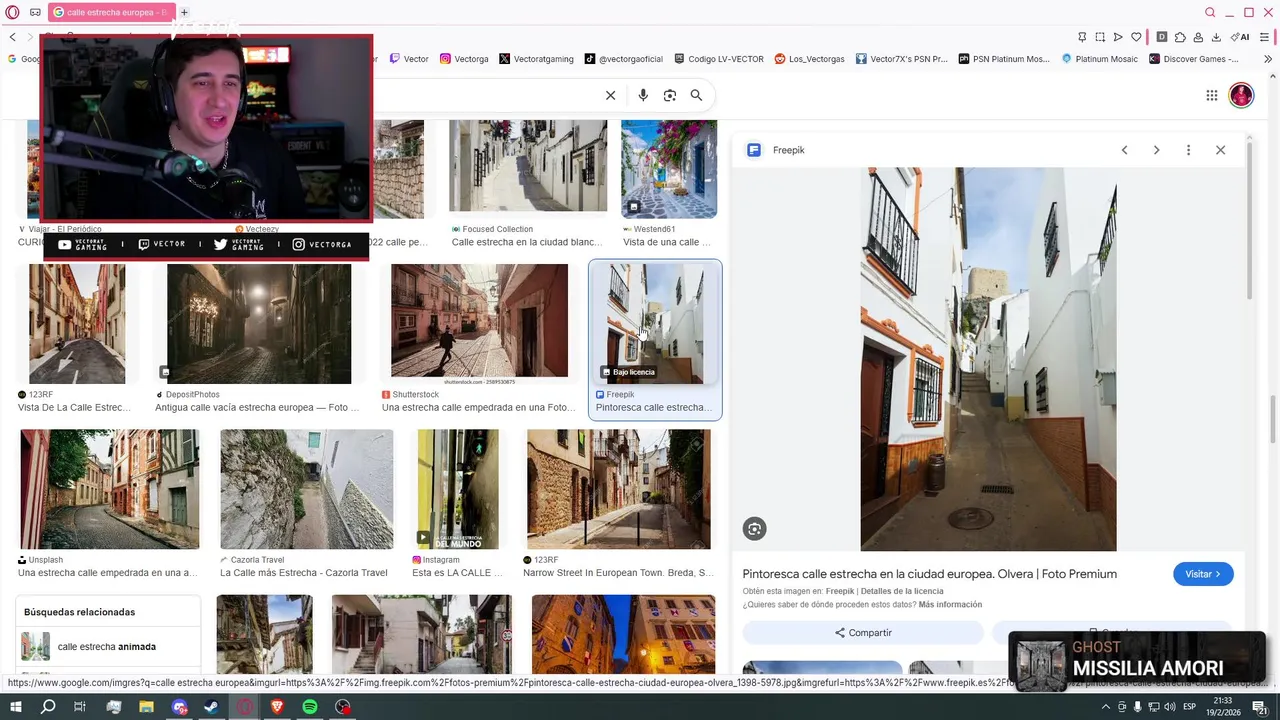Close the image preview panel
This screenshot has height=720, width=1280.
click(x=1220, y=150)
